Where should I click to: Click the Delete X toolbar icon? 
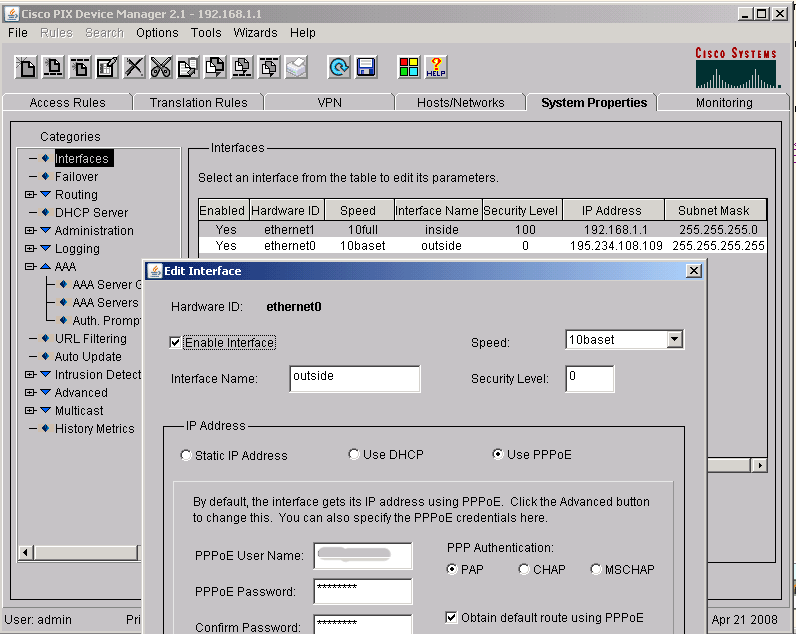(x=134, y=67)
